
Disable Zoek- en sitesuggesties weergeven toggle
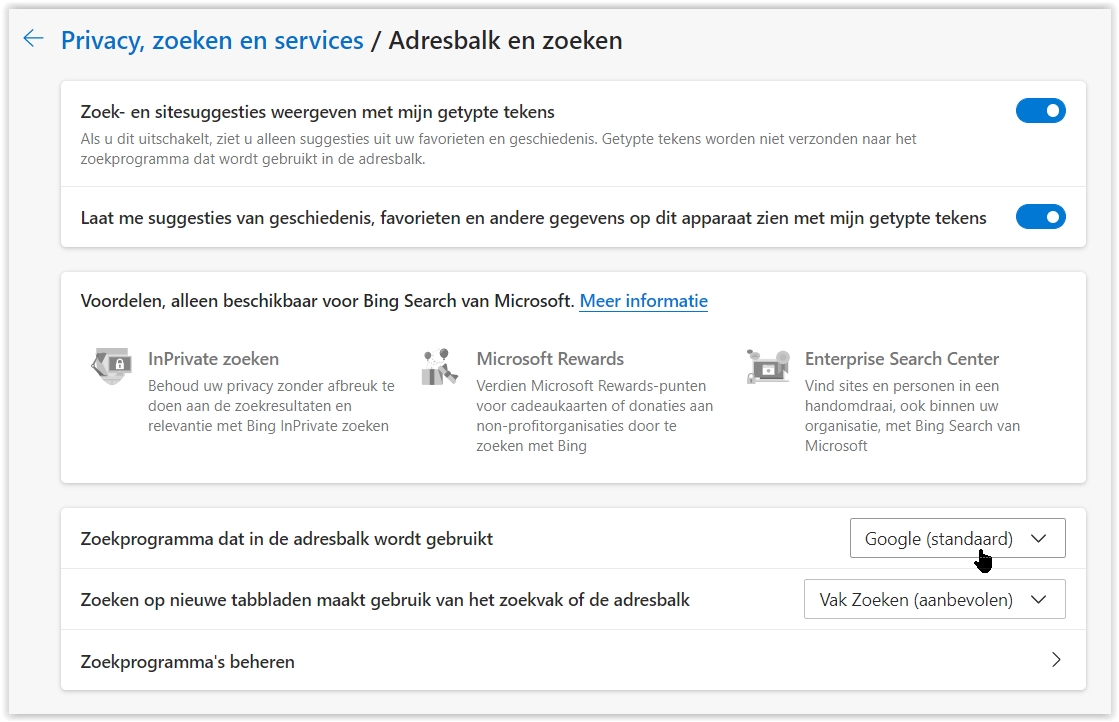click(1041, 110)
